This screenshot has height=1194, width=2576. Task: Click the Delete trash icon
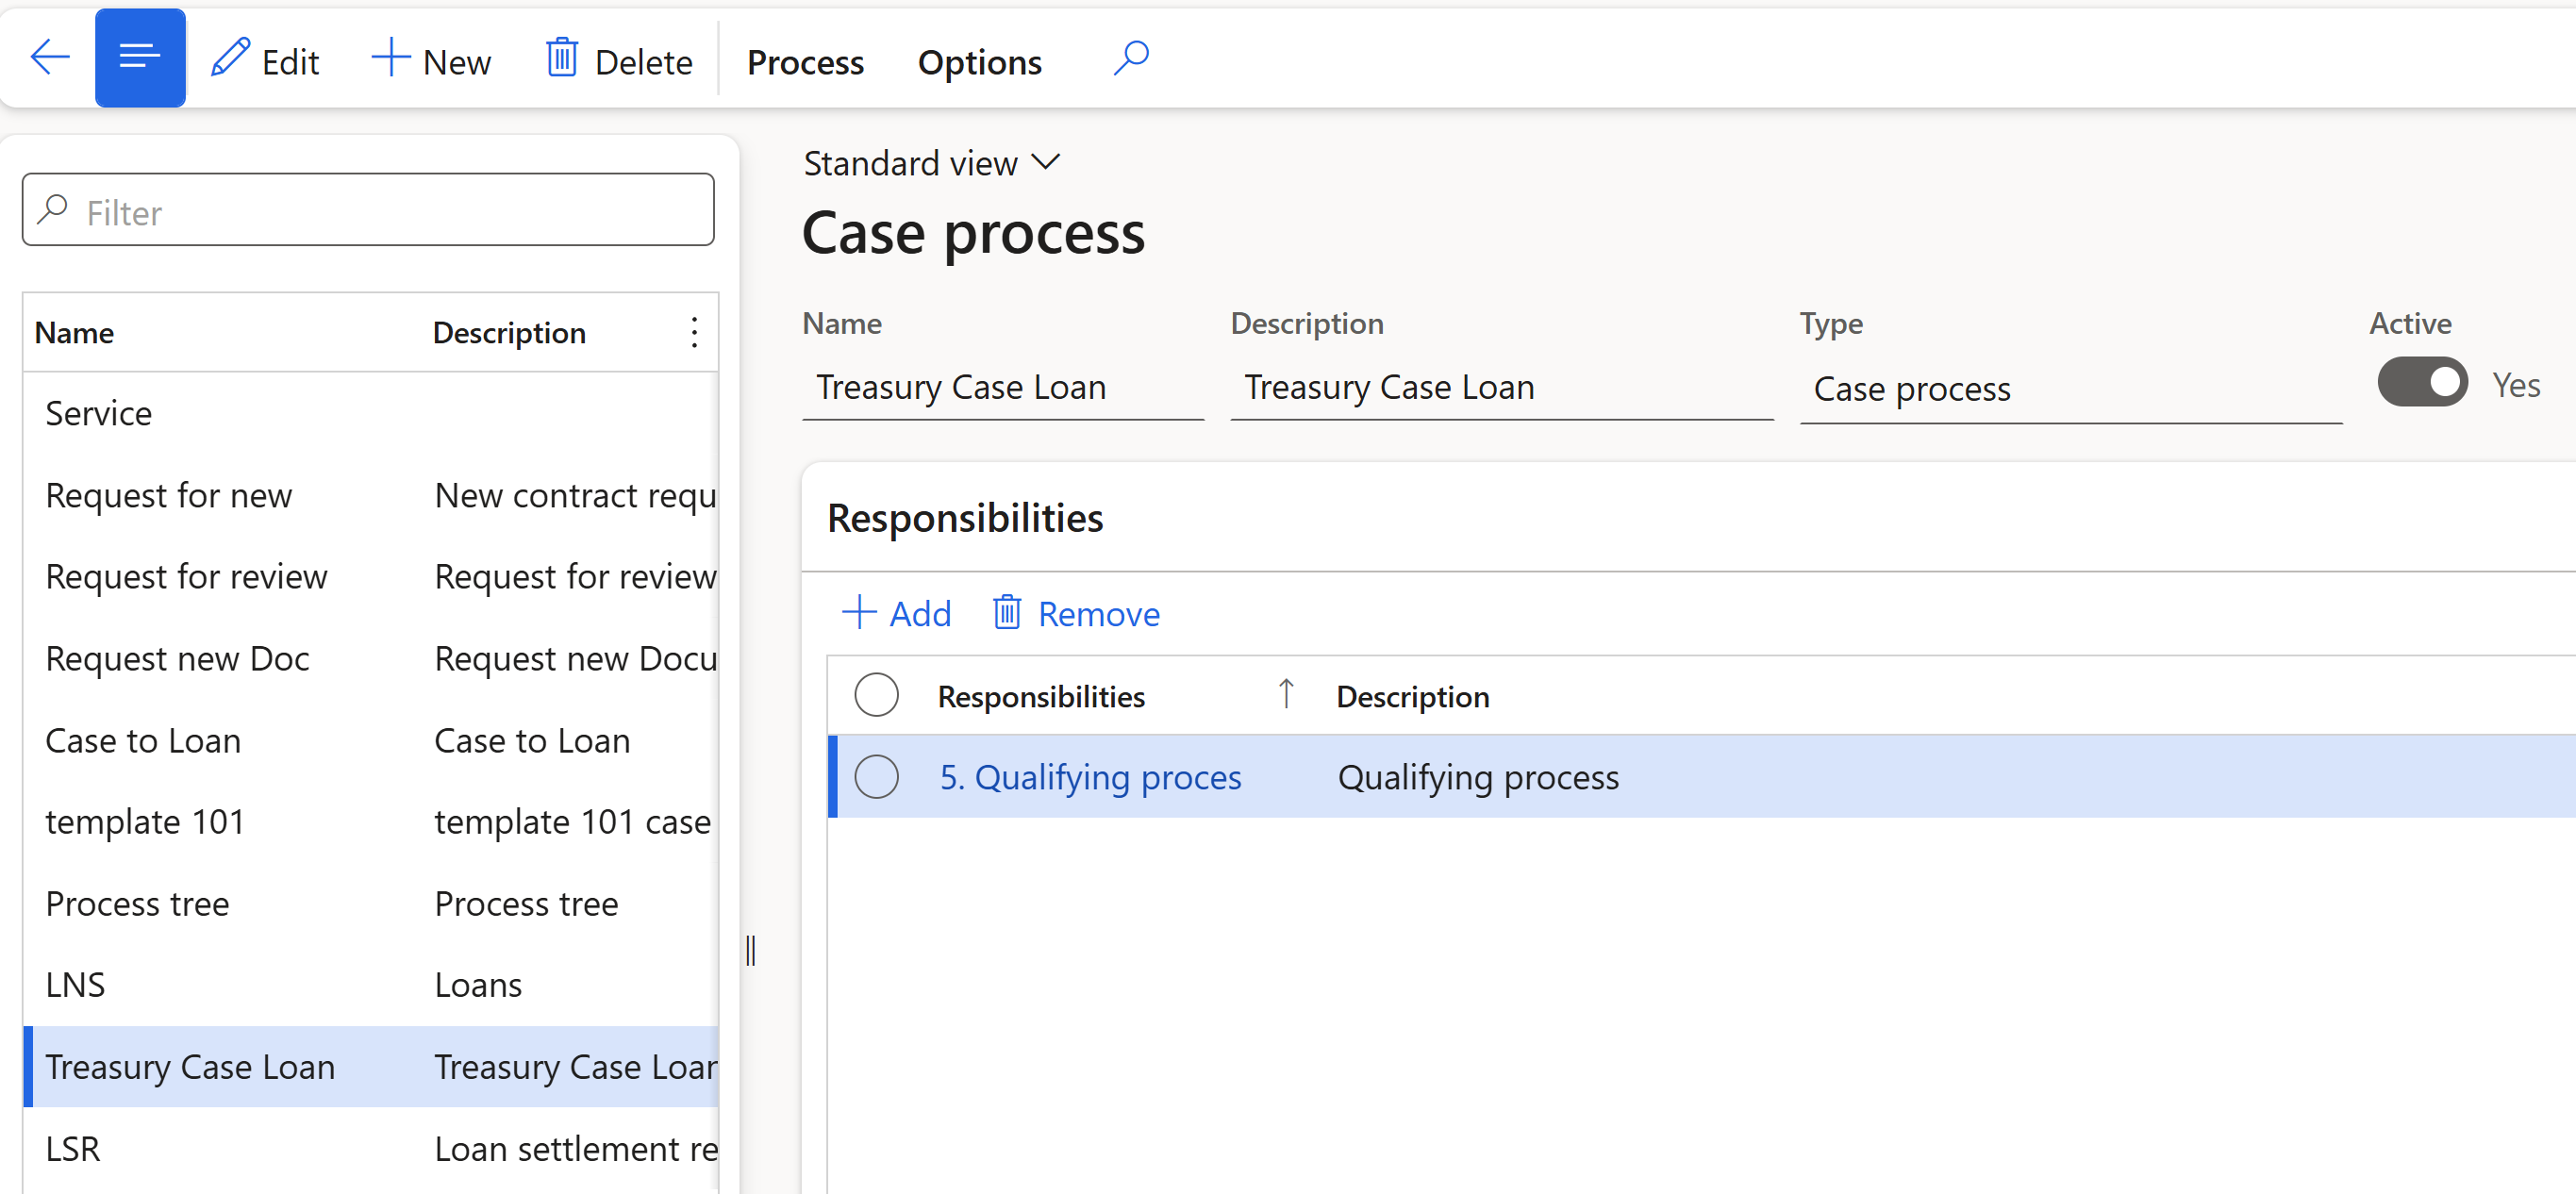tap(563, 58)
